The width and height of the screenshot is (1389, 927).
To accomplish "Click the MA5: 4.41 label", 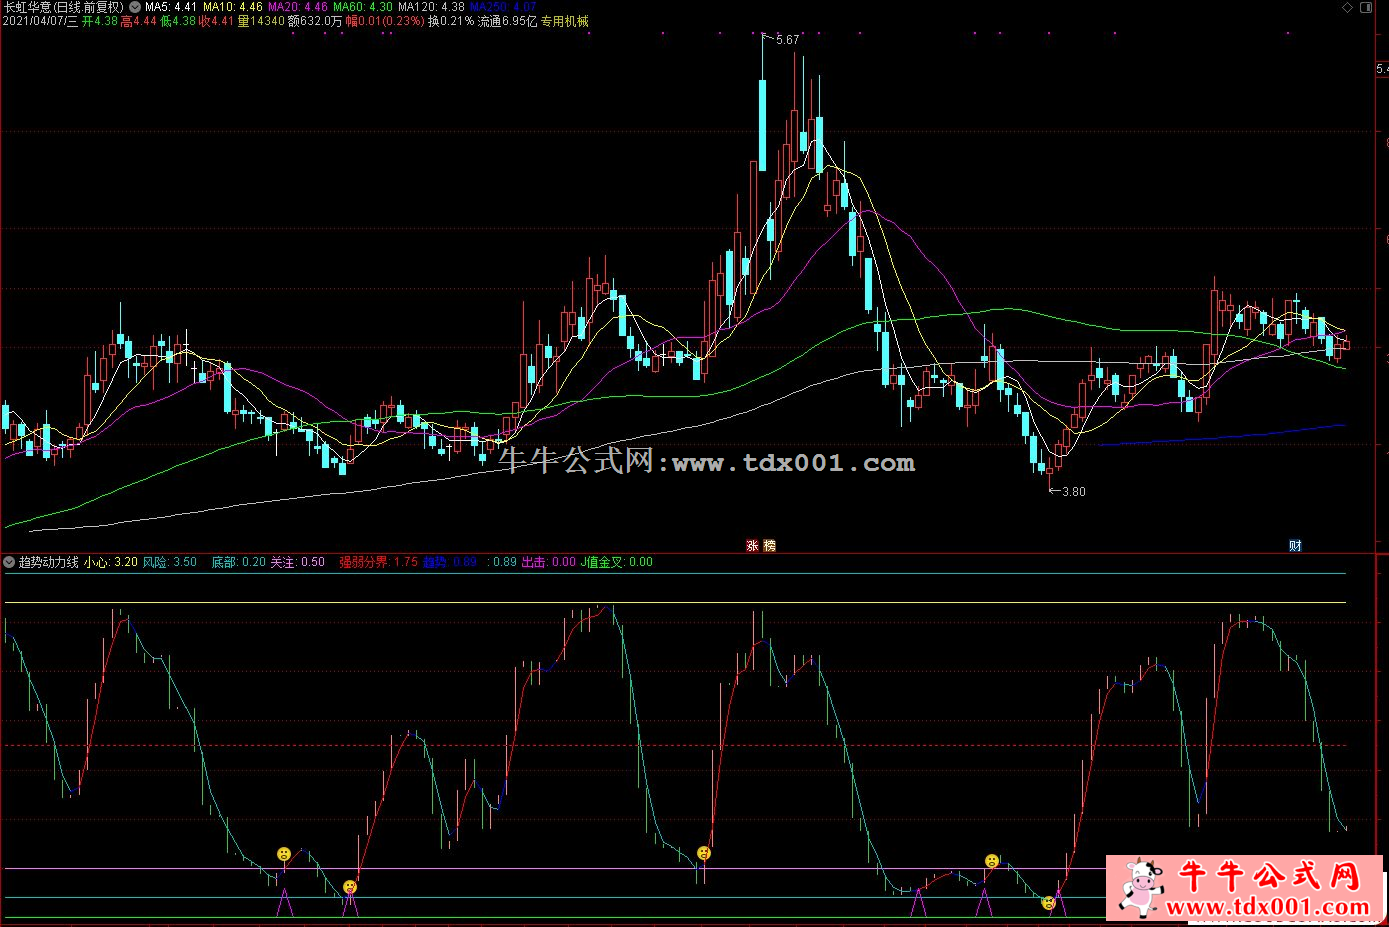I will point(171,7).
